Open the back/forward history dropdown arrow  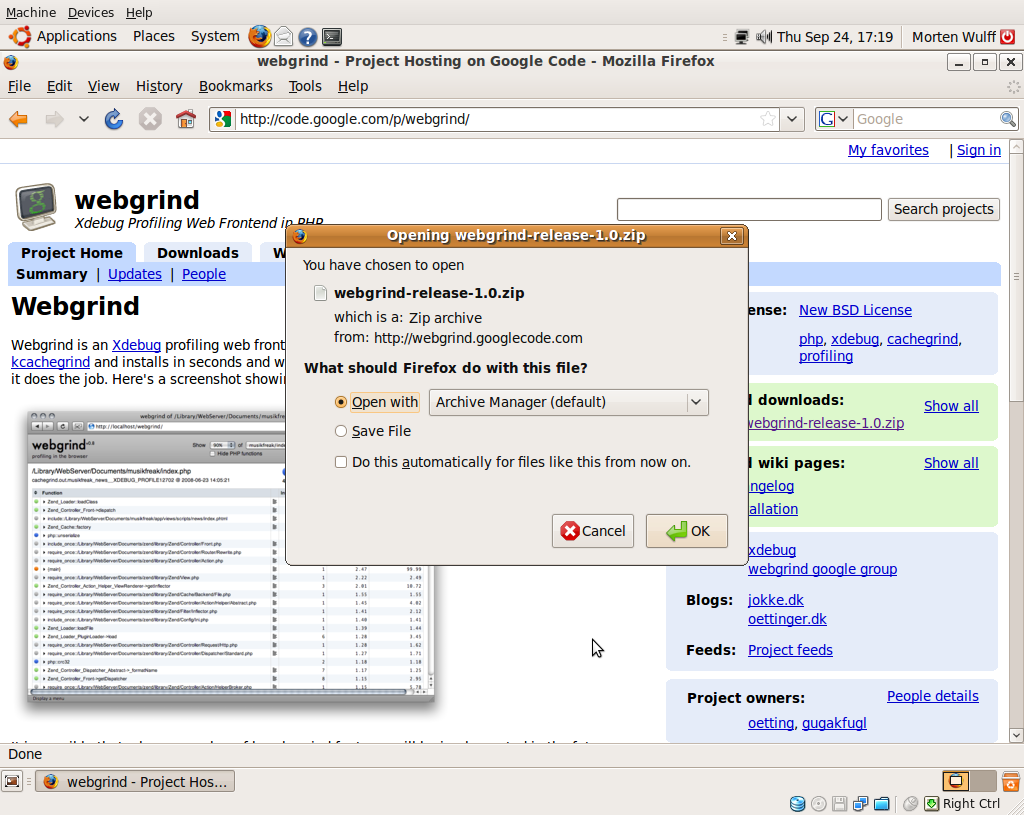pos(84,120)
